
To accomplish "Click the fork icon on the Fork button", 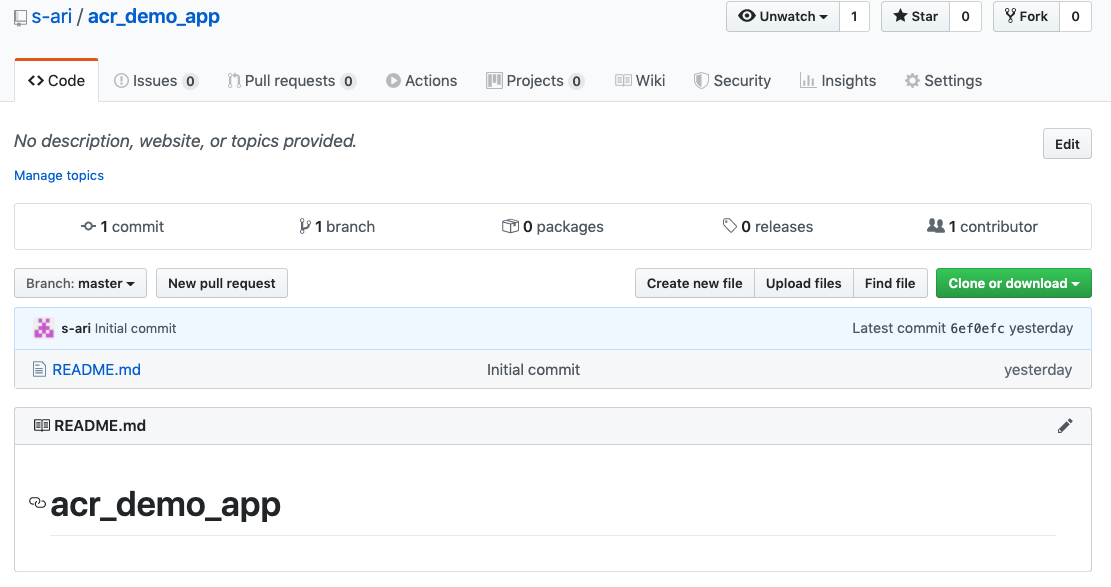I will pyautogui.click(x=1010, y=16).
